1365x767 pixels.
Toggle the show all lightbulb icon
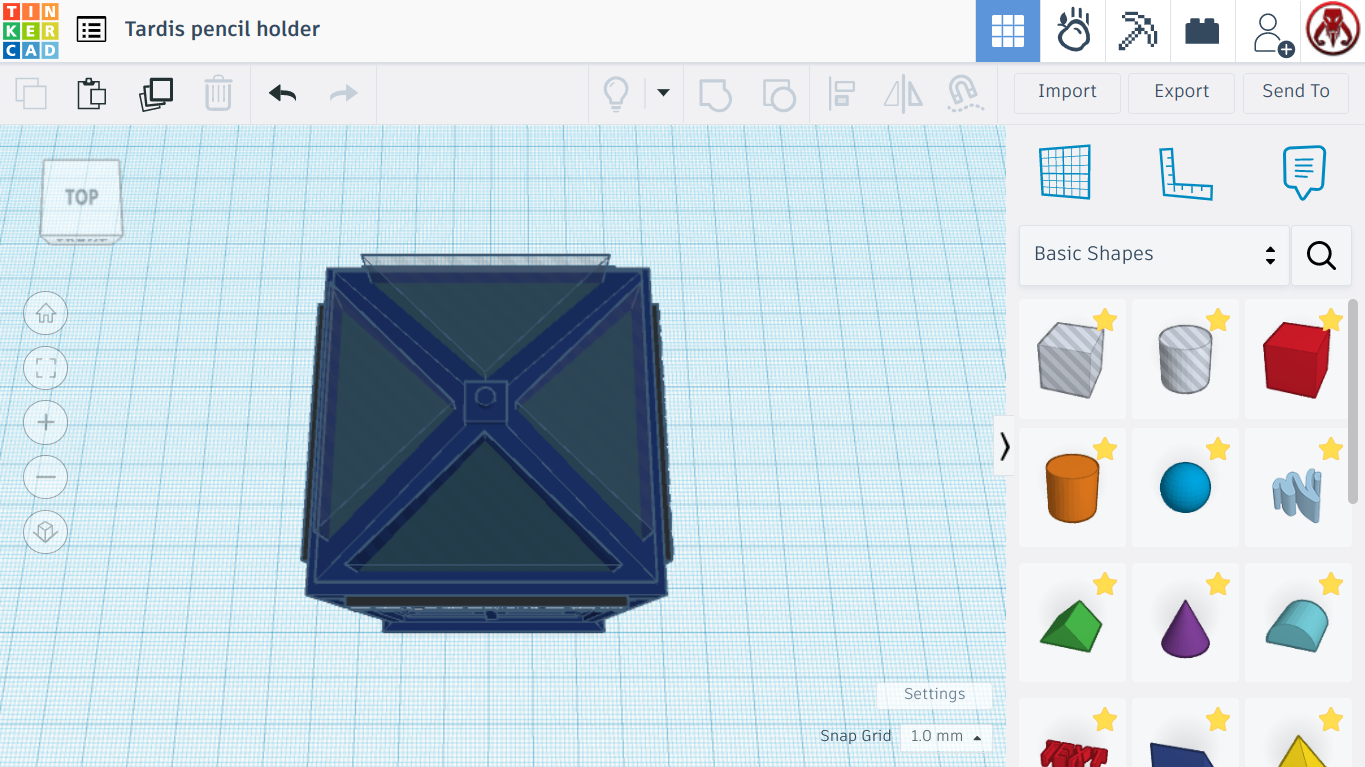coord(616,94)
